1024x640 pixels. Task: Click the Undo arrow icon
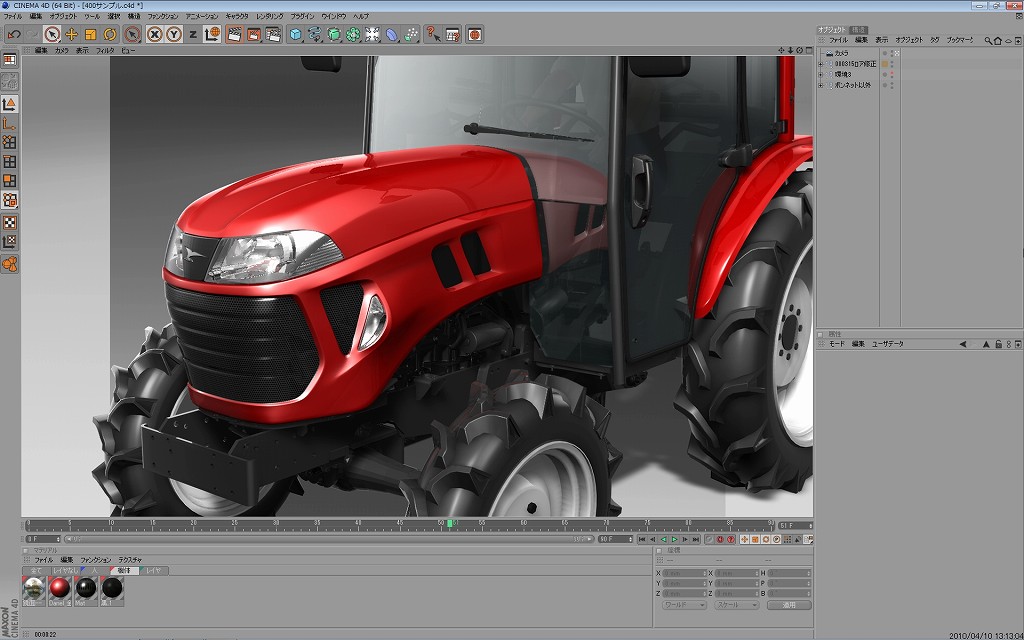(13, 34)
